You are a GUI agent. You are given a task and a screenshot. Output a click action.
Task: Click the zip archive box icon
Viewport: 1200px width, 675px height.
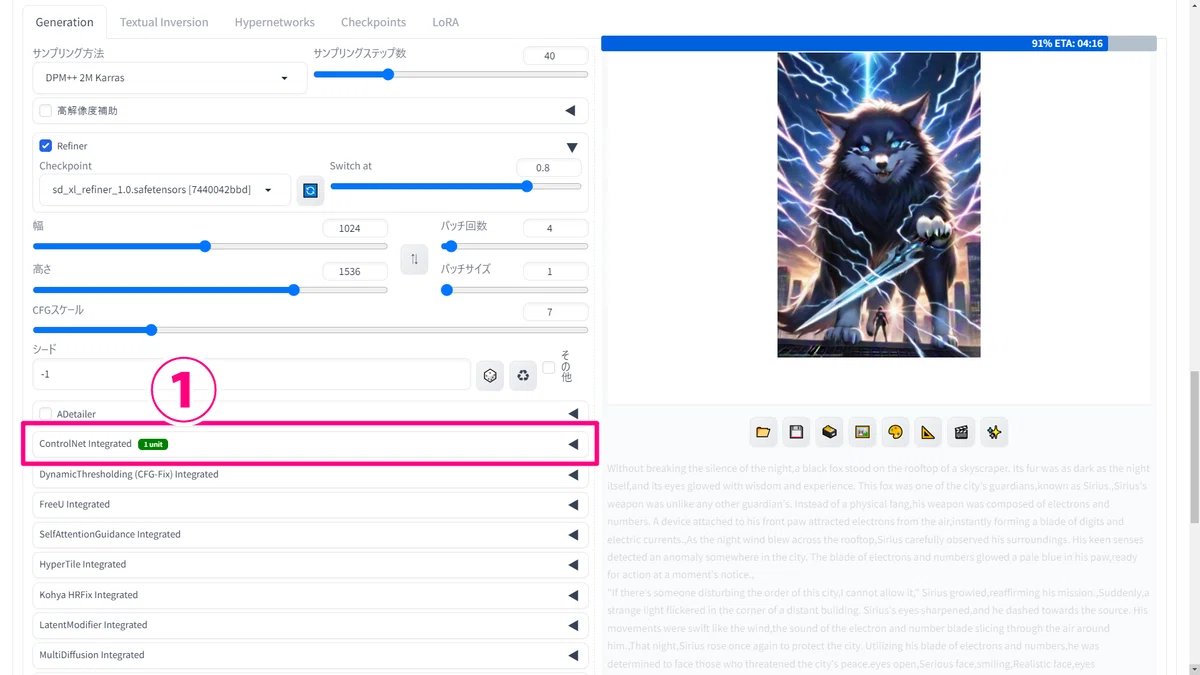click(829, 432)
